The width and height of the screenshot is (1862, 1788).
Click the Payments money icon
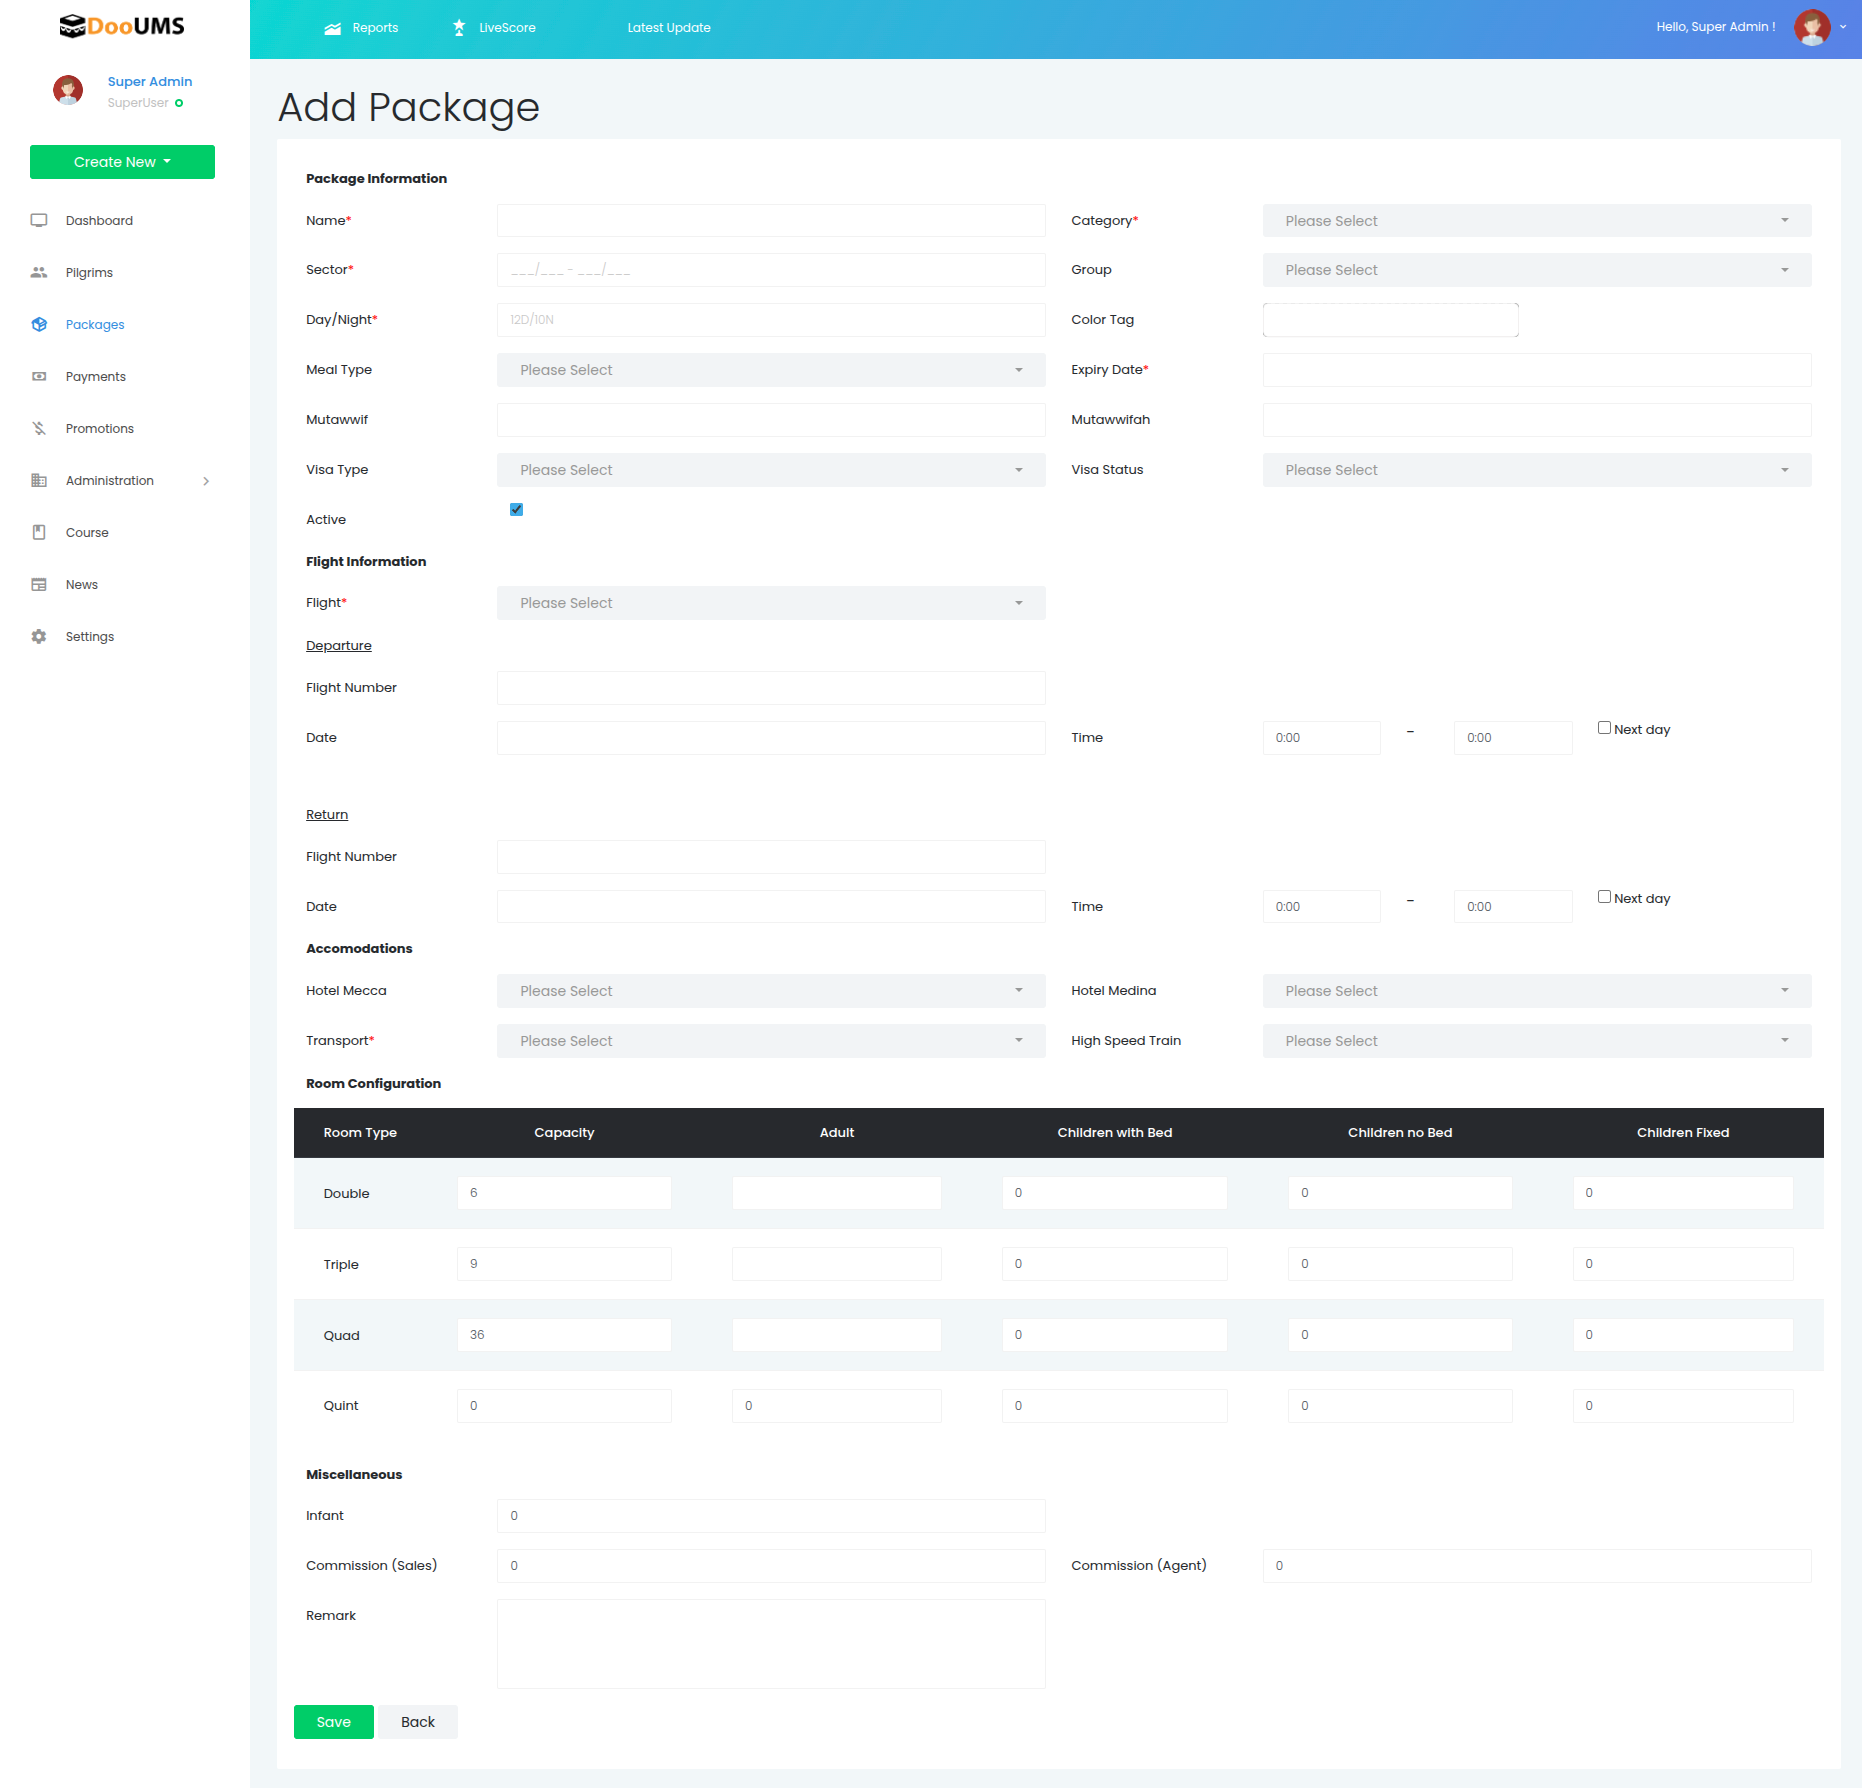[39, 376]
